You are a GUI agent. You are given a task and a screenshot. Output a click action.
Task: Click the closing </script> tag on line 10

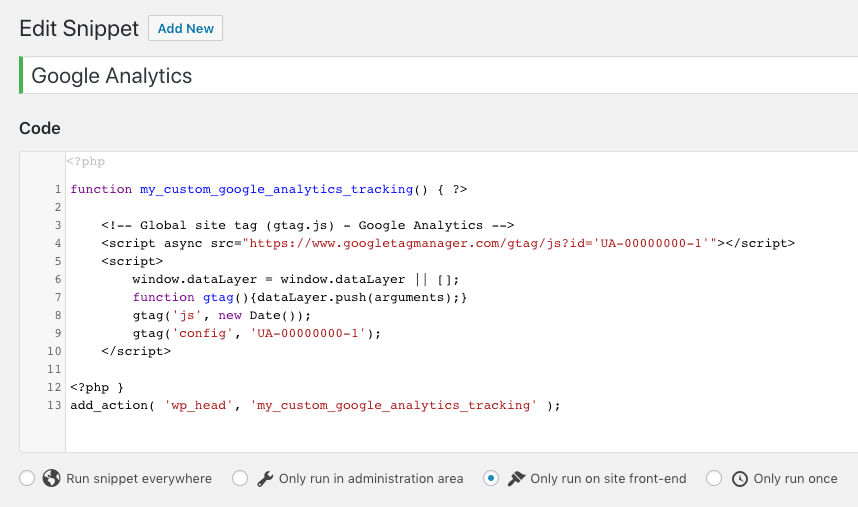point(136,351)
